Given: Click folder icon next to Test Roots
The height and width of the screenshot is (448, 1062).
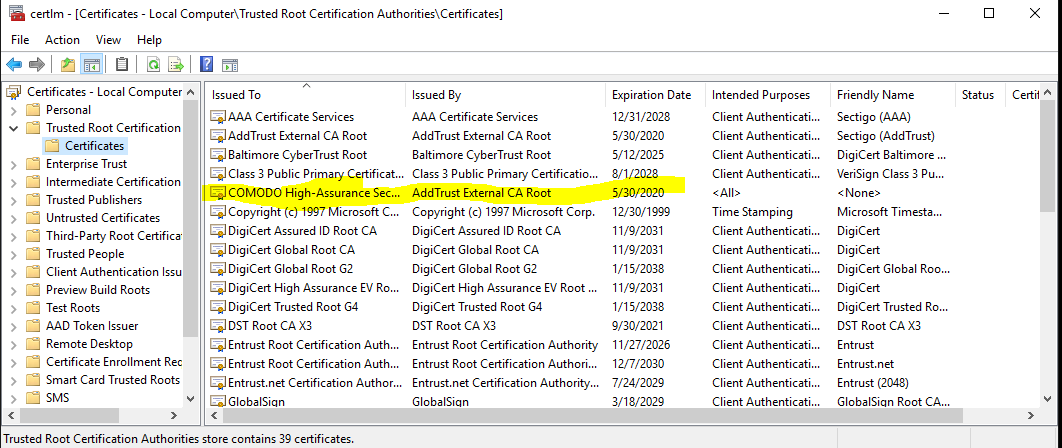Looking at the screenshot, I should (x=33, y=308).
